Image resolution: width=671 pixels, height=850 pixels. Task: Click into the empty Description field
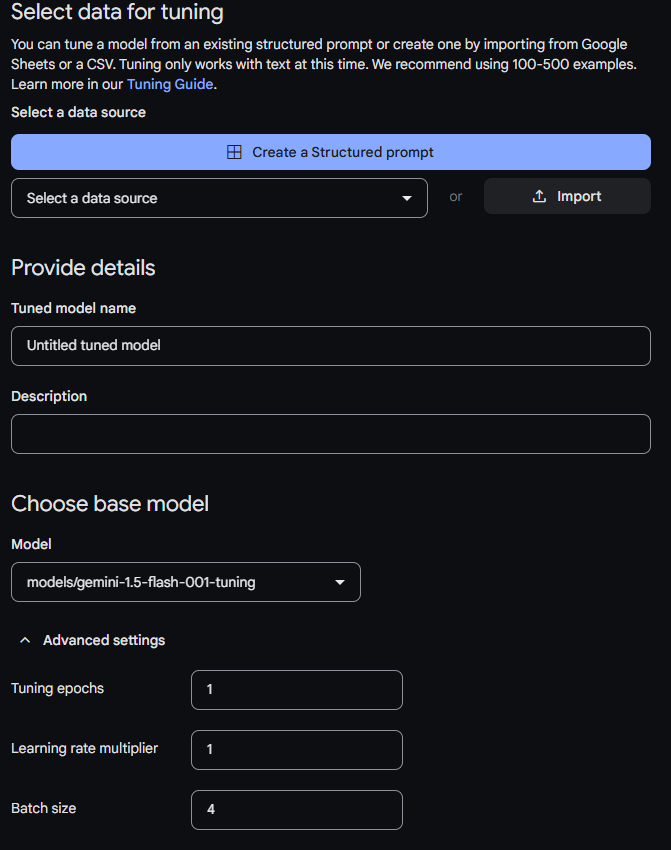click(x=330, y=434)
